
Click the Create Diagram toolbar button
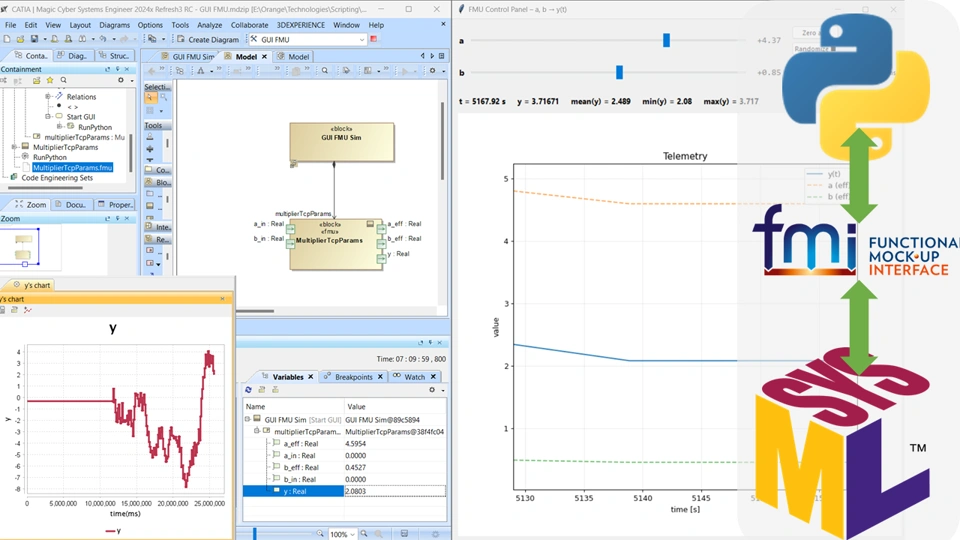(x=208, y=39)
